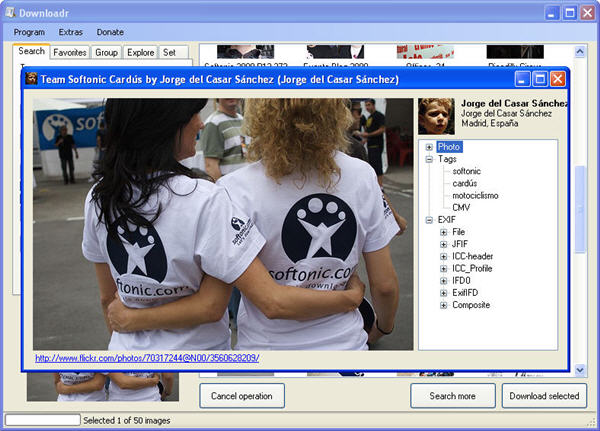
Task: Click the results list scroll-down arrow
Action: pos(580,370)
